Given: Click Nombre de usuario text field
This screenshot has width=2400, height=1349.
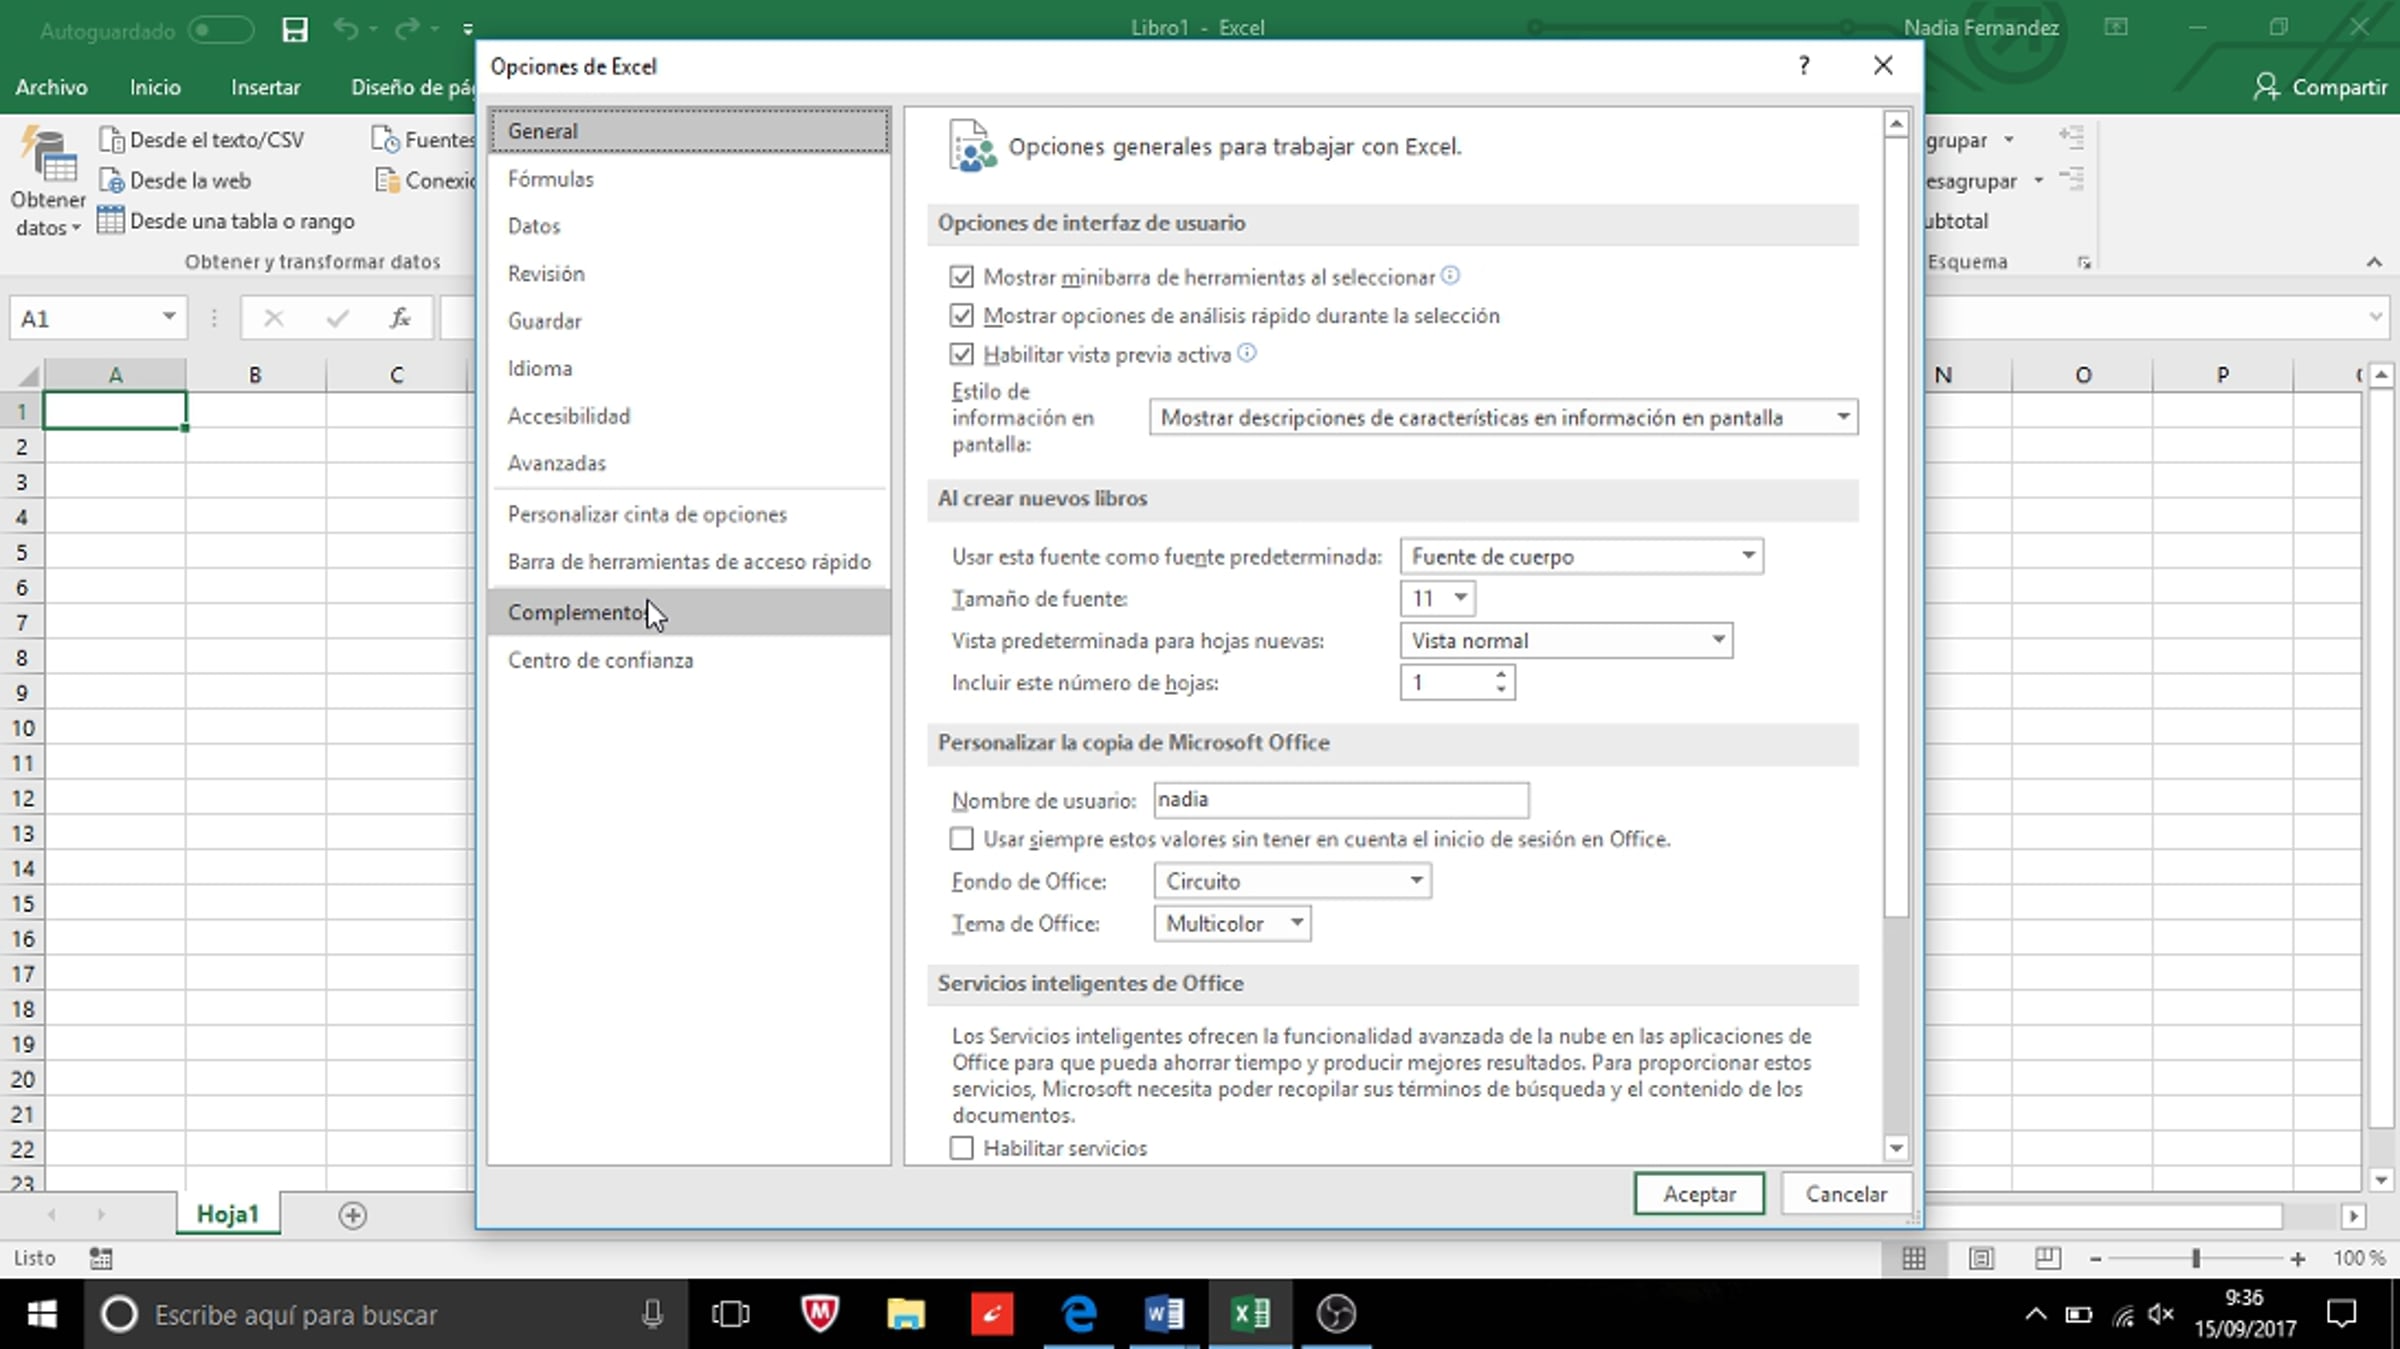Looking at the screenshot, I should [x=1341, y=799].
